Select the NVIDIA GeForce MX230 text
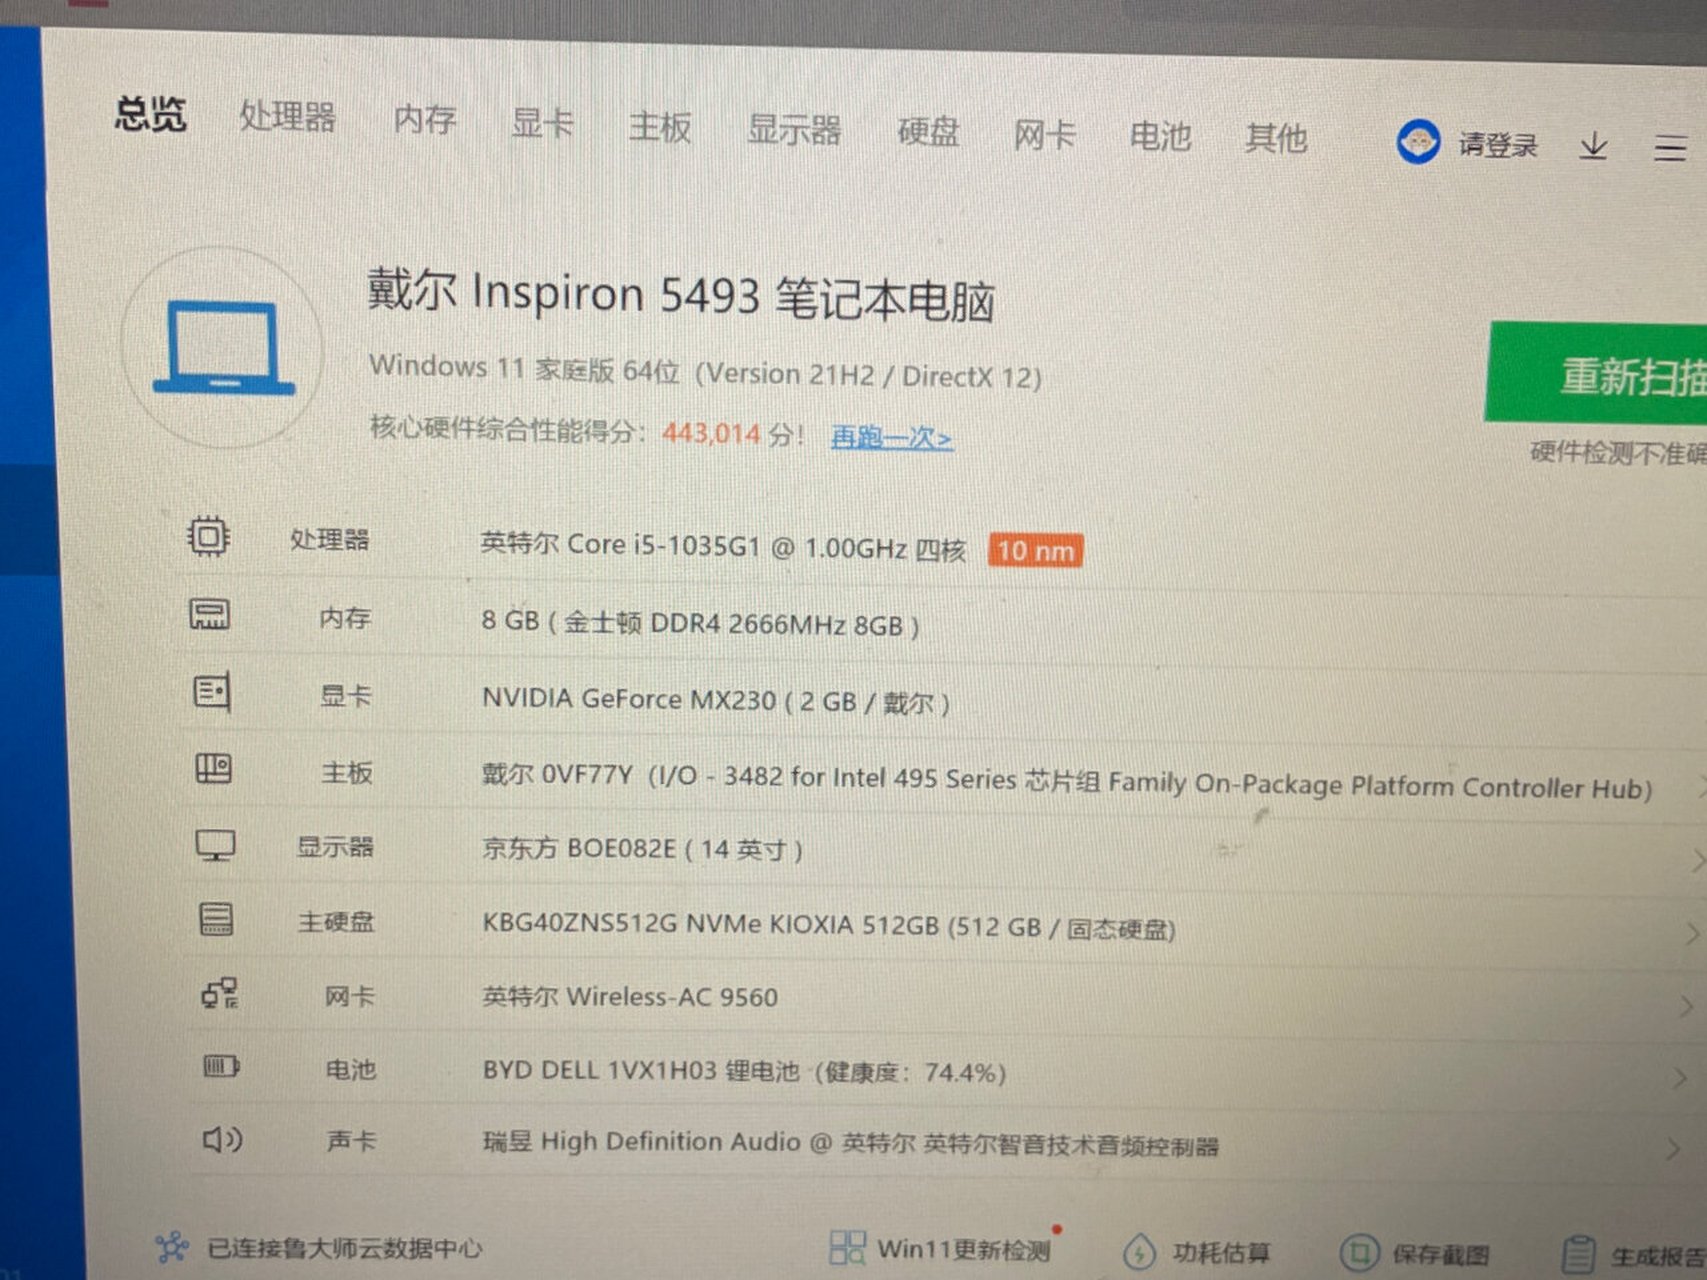The width and height of the screenshot is (1707, 1280). pyautogui.click(x=716, y=700)
